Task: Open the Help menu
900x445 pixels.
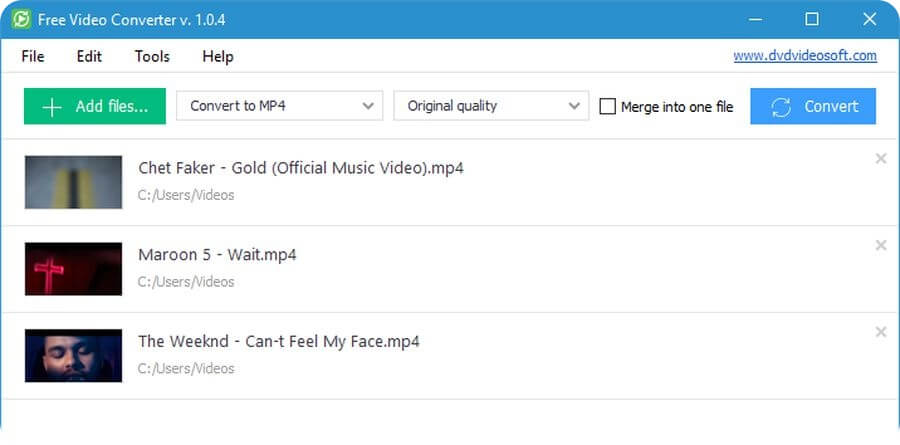Action: [218, 56]
